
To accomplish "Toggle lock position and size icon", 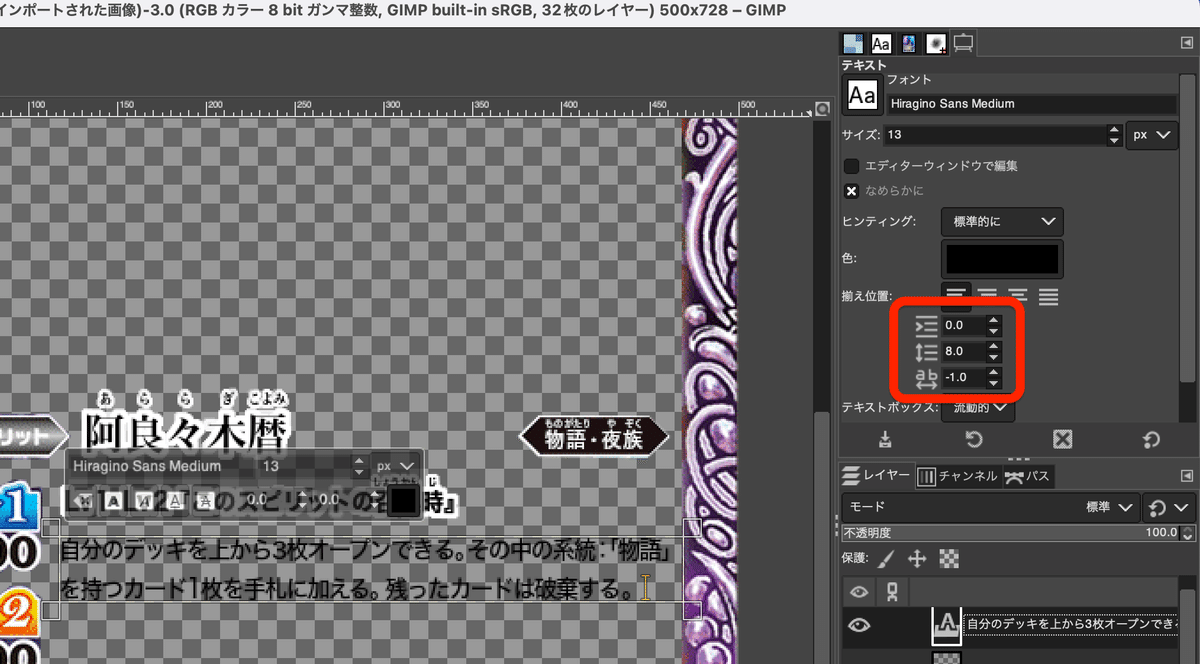I will coord(918,559).
